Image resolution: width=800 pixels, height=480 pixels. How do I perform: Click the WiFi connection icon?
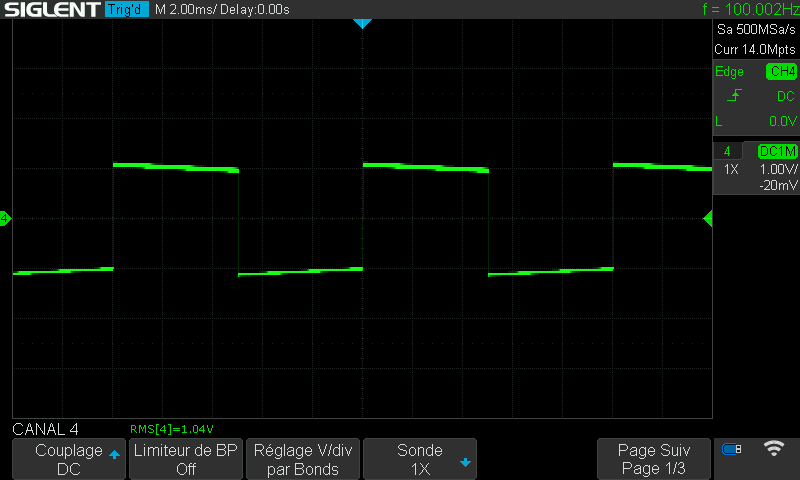[x=773, y=449]
